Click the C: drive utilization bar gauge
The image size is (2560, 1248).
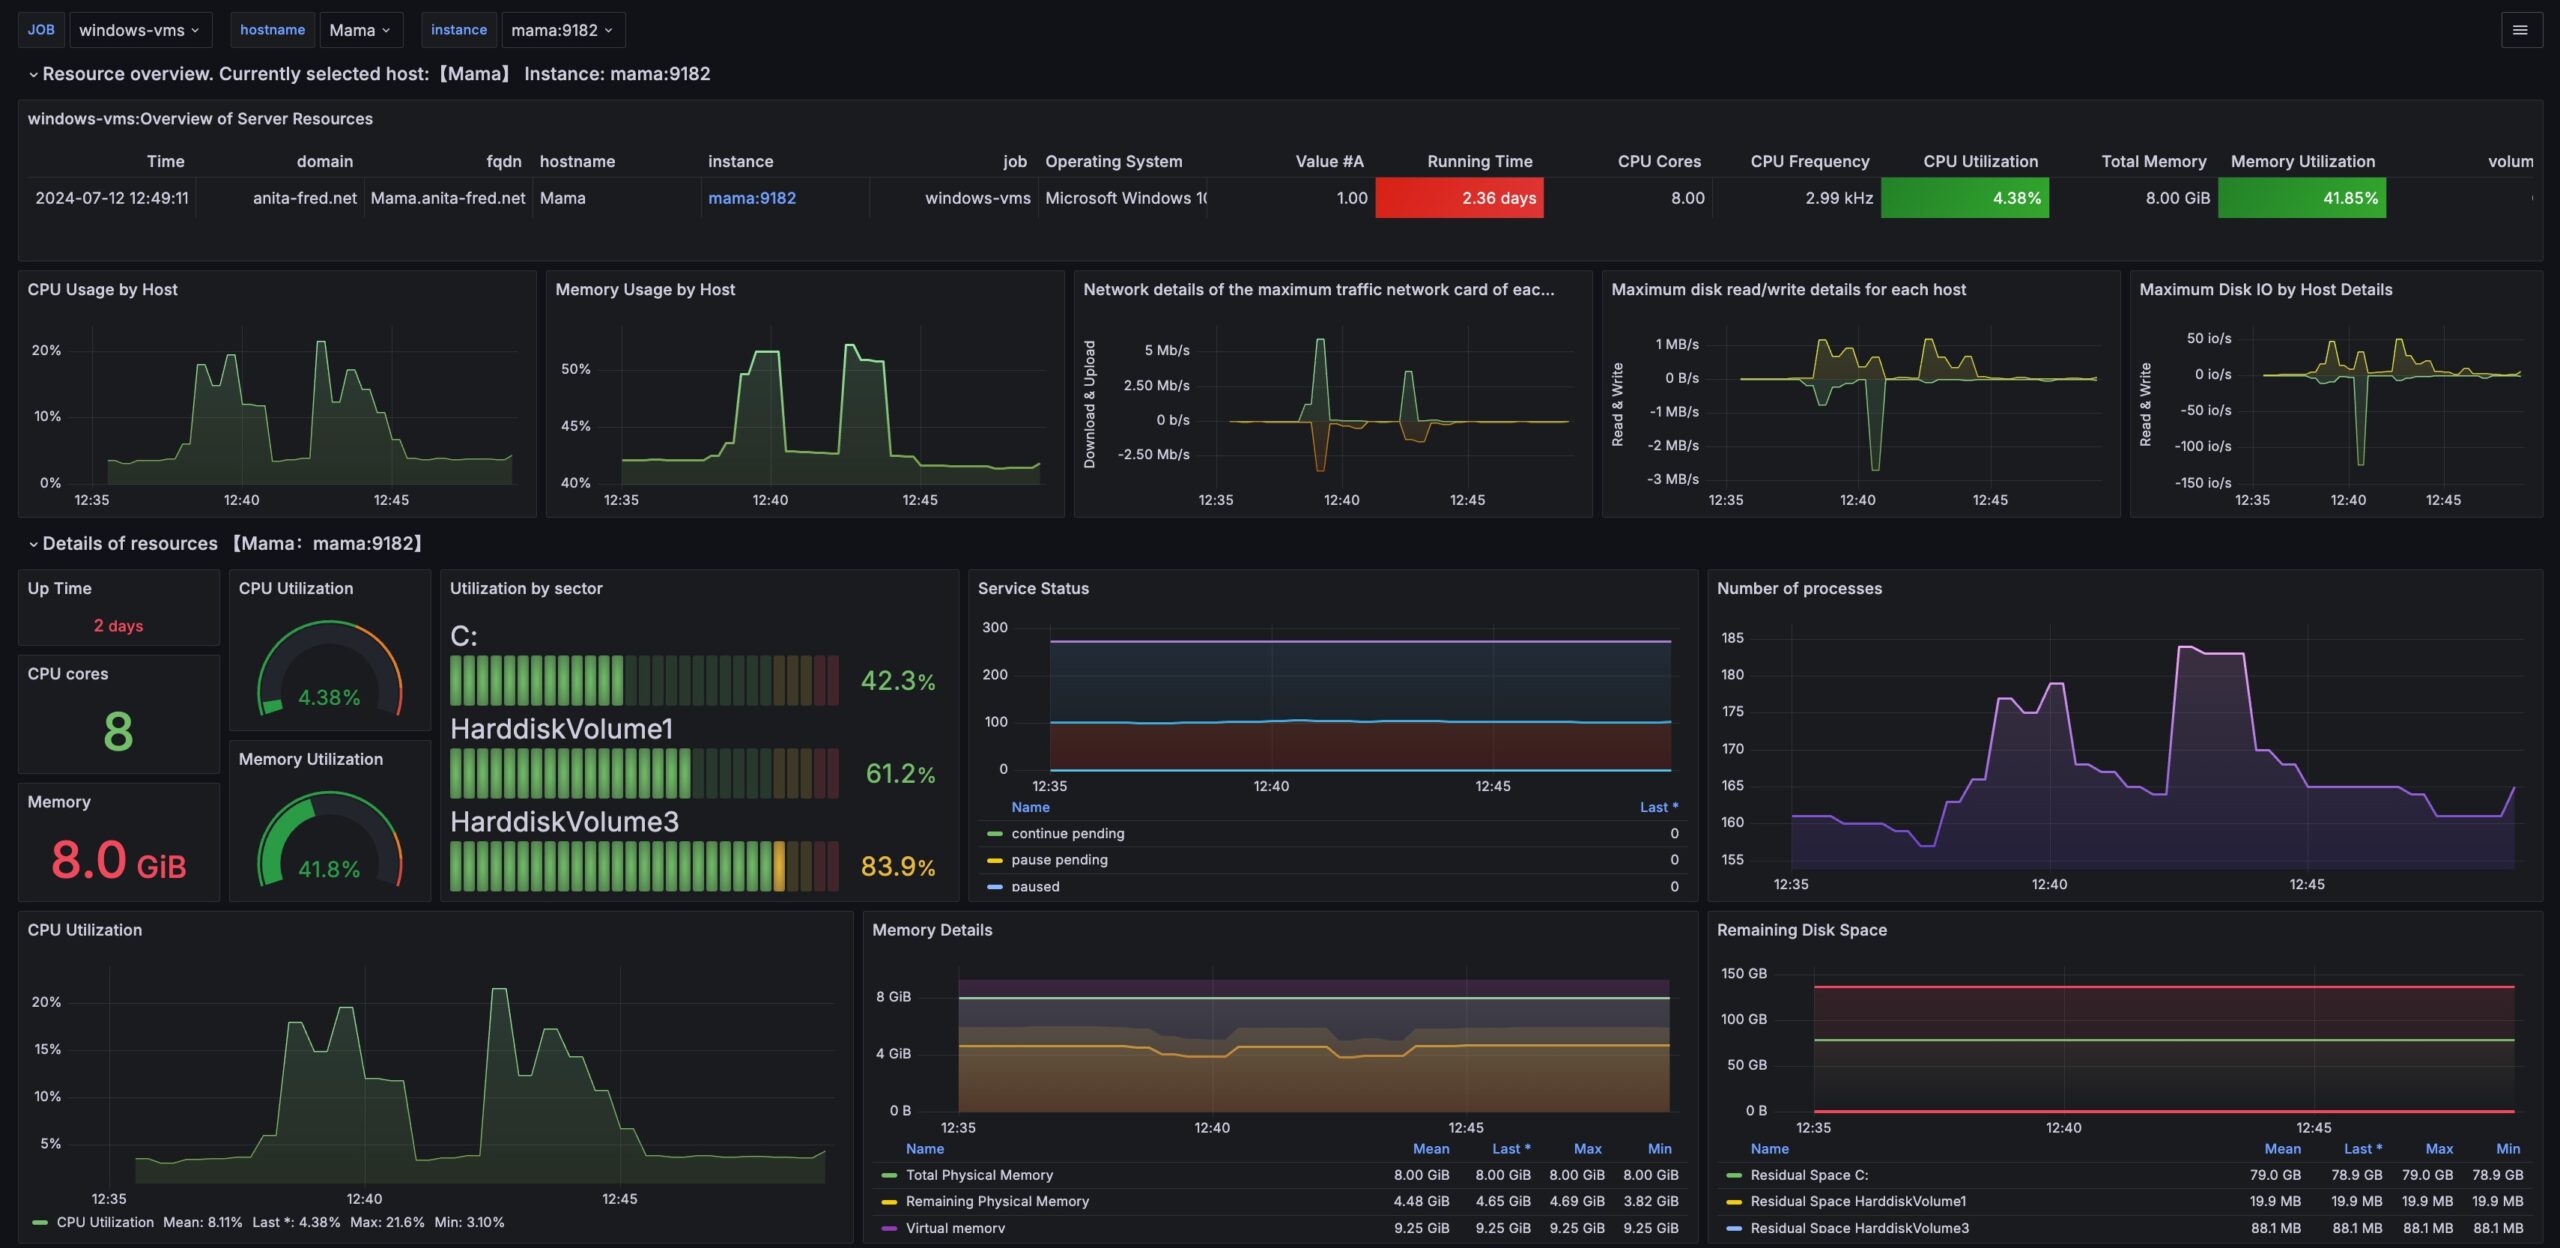644,681
